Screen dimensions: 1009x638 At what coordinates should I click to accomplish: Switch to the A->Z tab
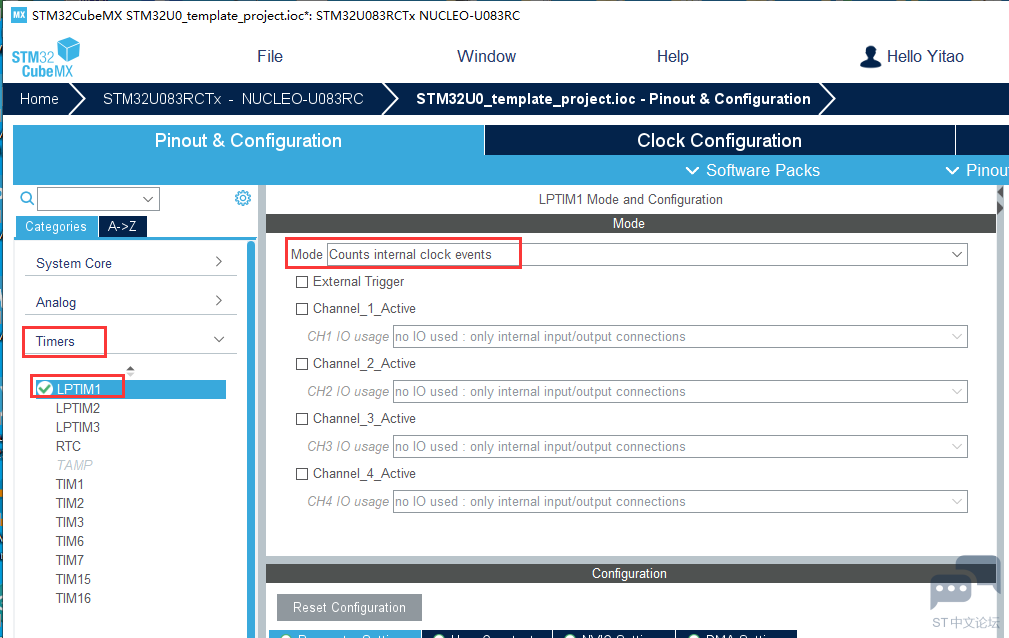(122, 227)
